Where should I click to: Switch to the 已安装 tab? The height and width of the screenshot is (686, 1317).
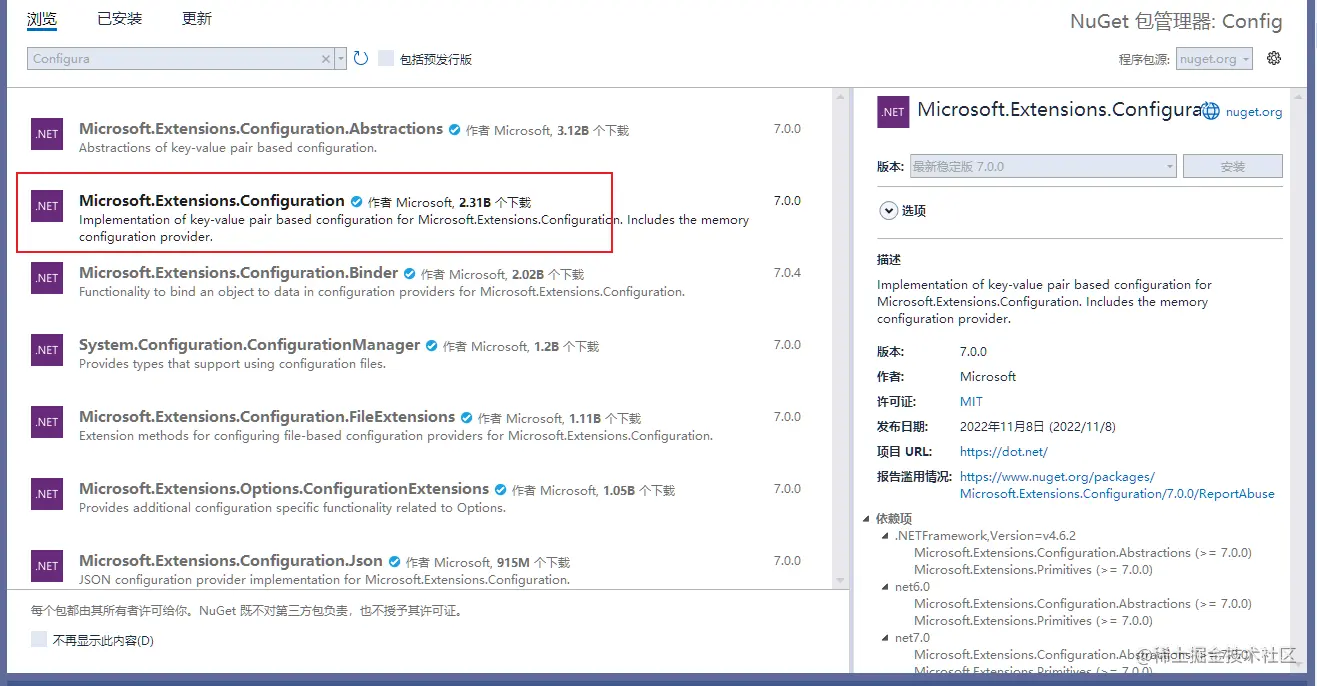(119, 19)
